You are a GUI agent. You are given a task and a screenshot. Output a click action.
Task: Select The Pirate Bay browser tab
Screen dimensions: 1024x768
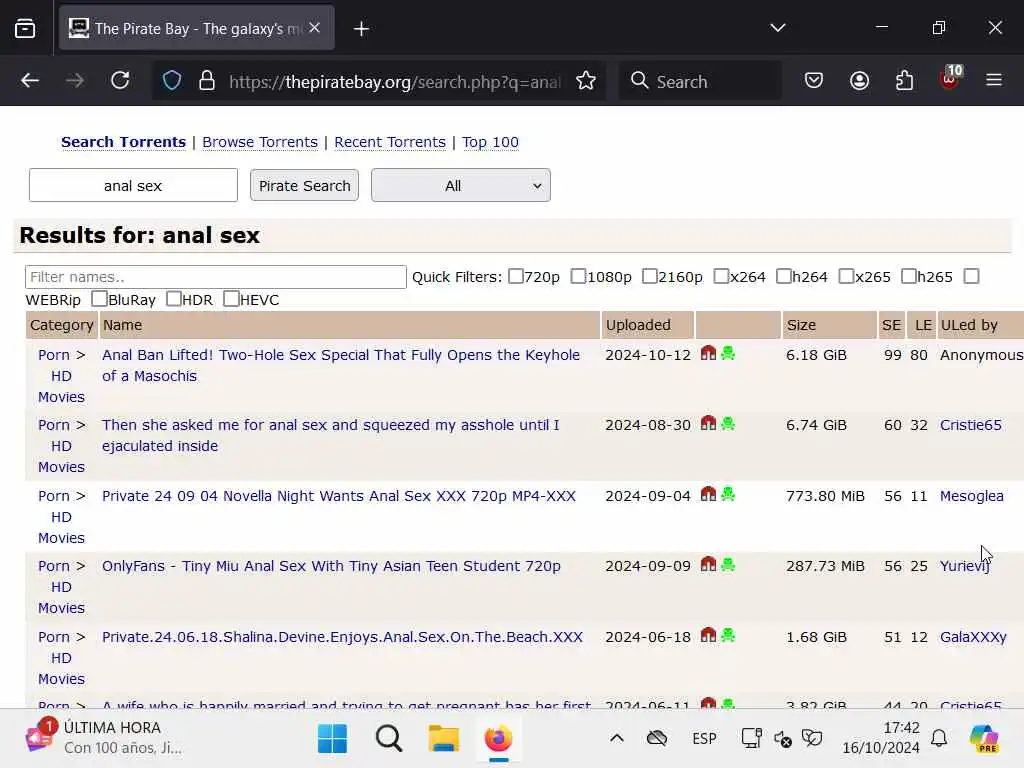197,28
